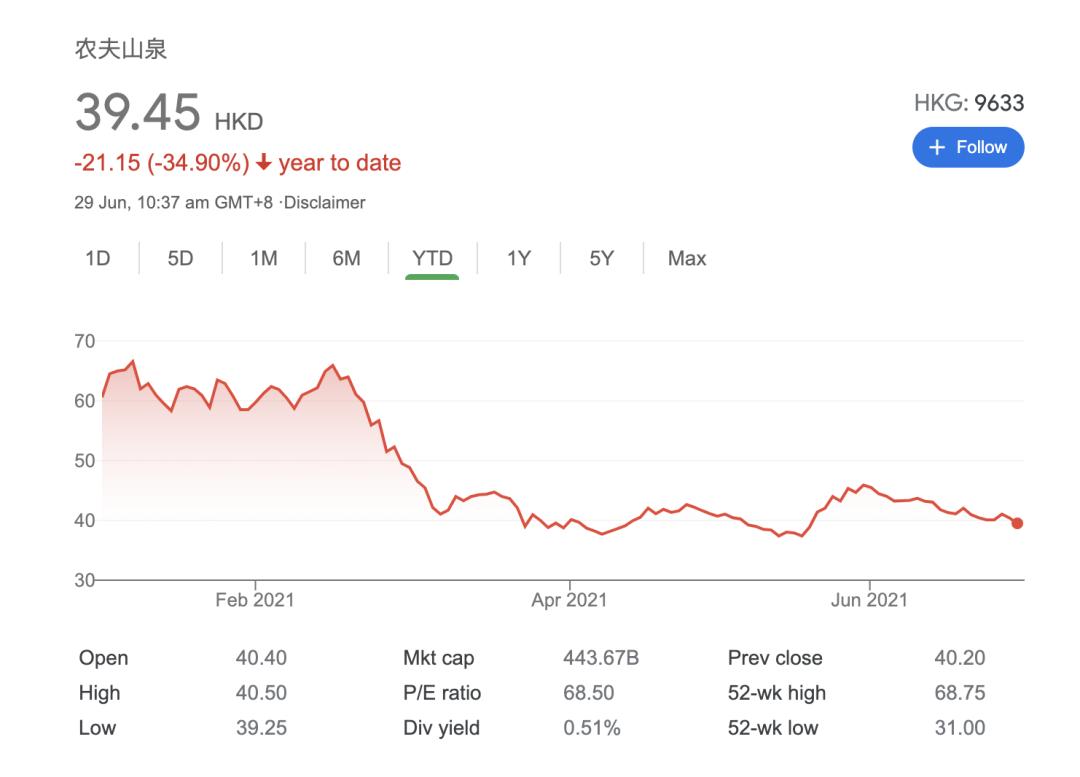Switch to the 5D tab
The image size is (1080, 777).
point(180,258)
